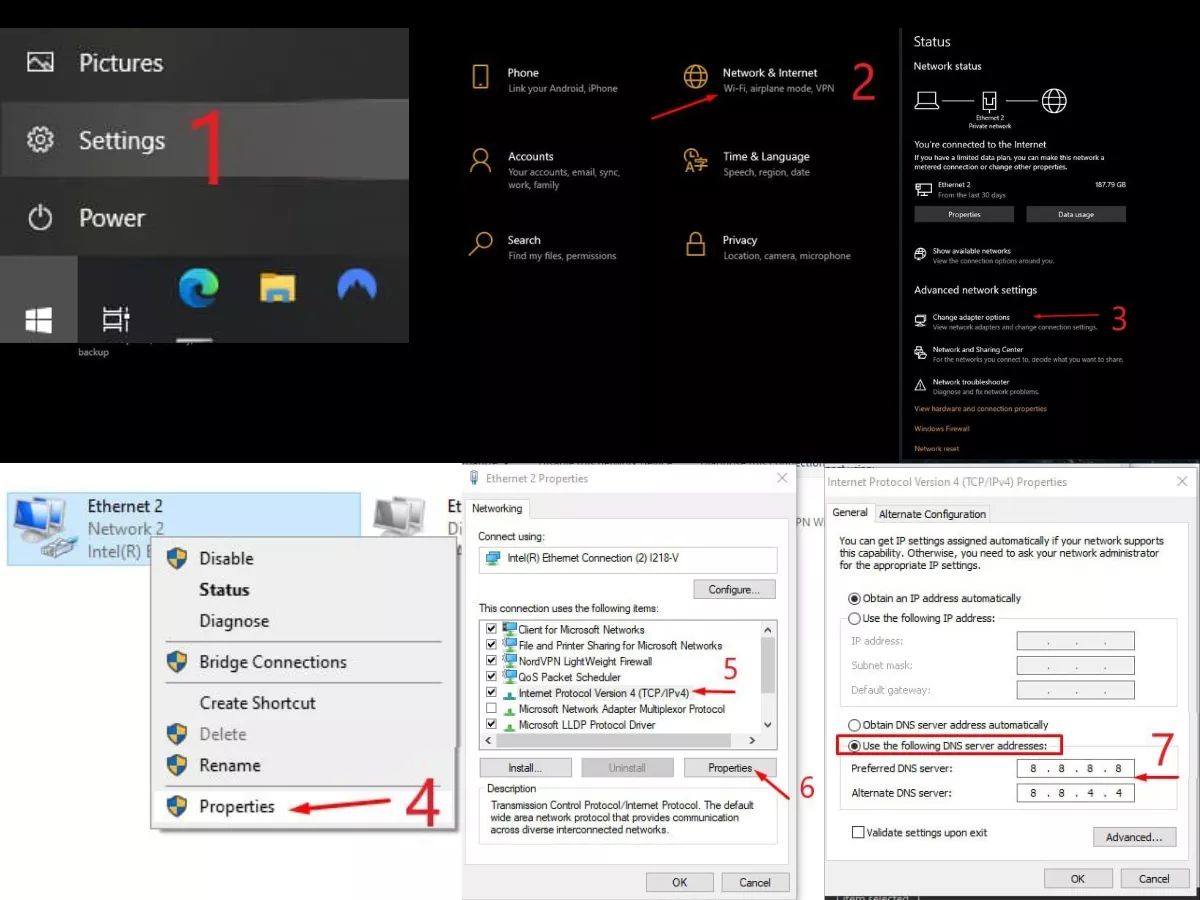Click the shield icon beside Rename
This screenshot has width=1200, height=900.
pos(177,765)
